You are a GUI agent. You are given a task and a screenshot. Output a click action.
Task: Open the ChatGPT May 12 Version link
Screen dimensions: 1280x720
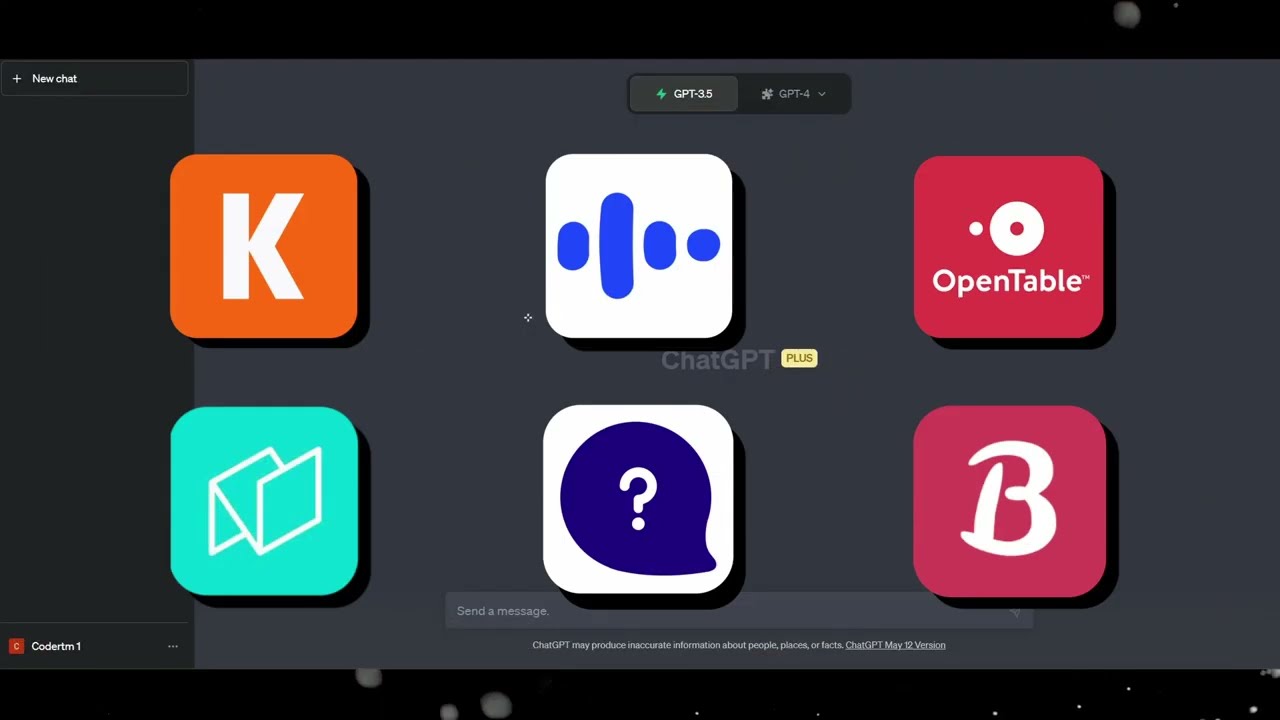point(895,645)
